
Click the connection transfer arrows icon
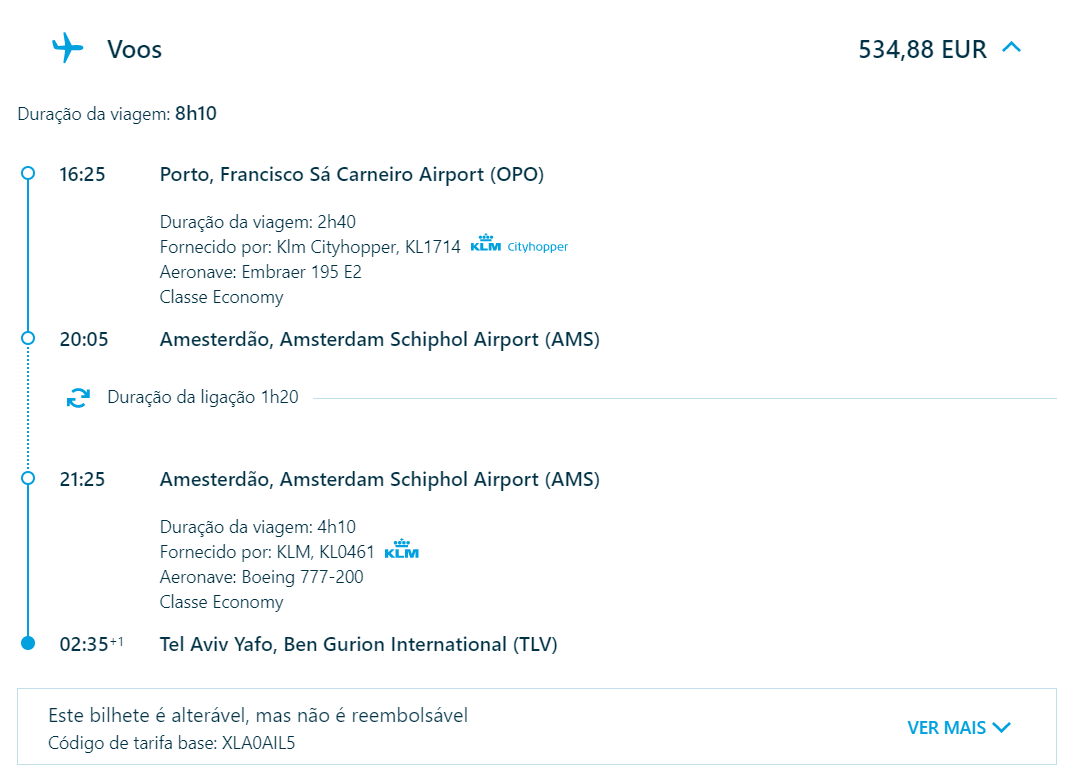point(78,397)
